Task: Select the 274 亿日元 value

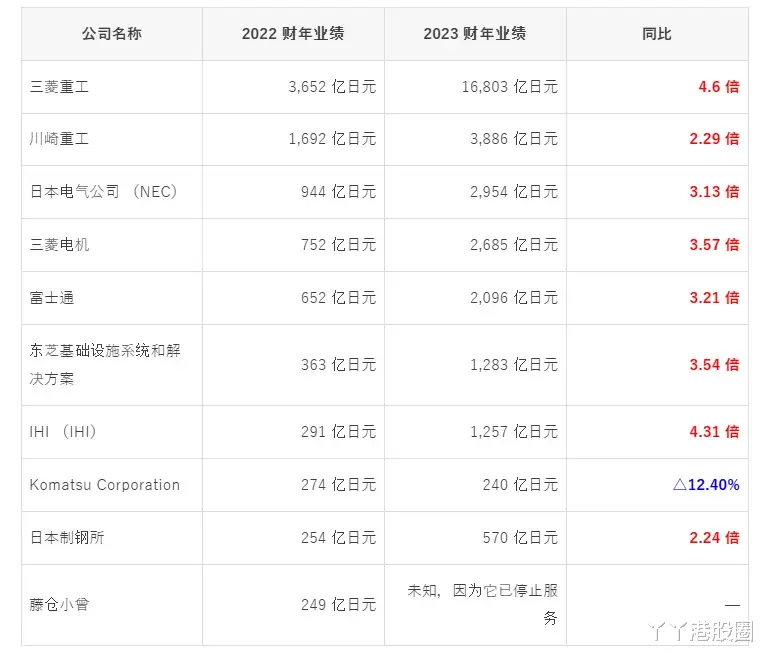Action: click(339, 485)
